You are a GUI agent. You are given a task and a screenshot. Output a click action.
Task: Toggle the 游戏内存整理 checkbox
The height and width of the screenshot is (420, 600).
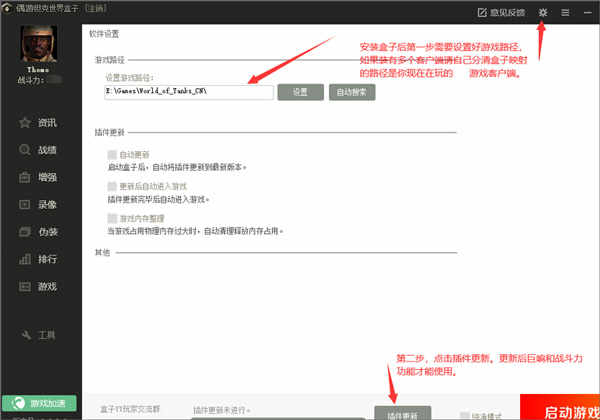click(112, 218)
